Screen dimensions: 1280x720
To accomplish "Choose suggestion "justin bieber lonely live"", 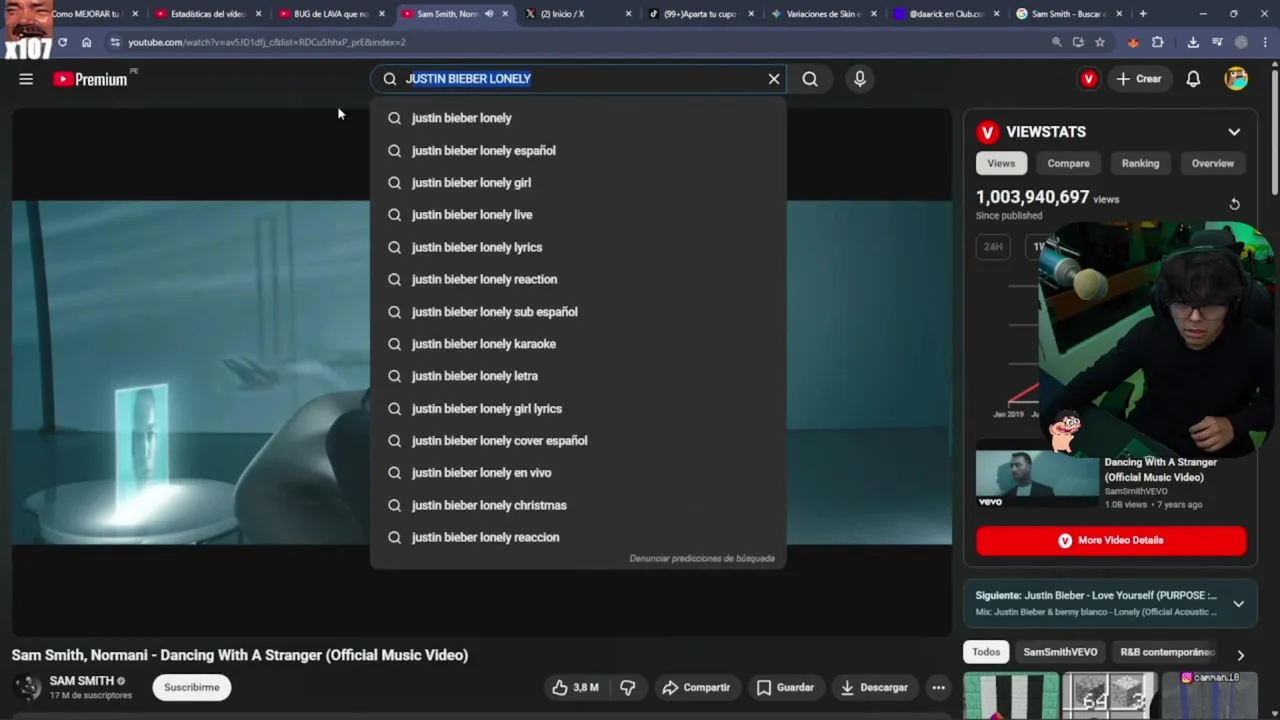I will point(578,215).
